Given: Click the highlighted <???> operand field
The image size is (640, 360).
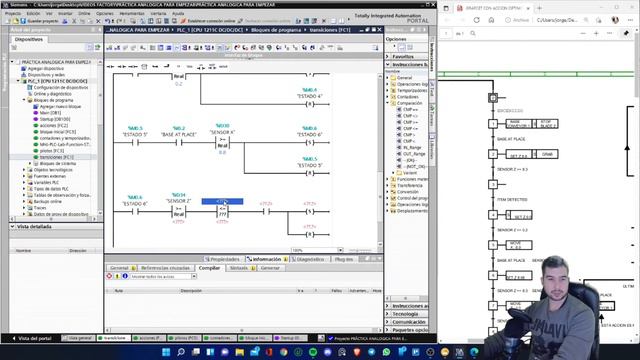Looking at the screenshot, I should 222,202.
